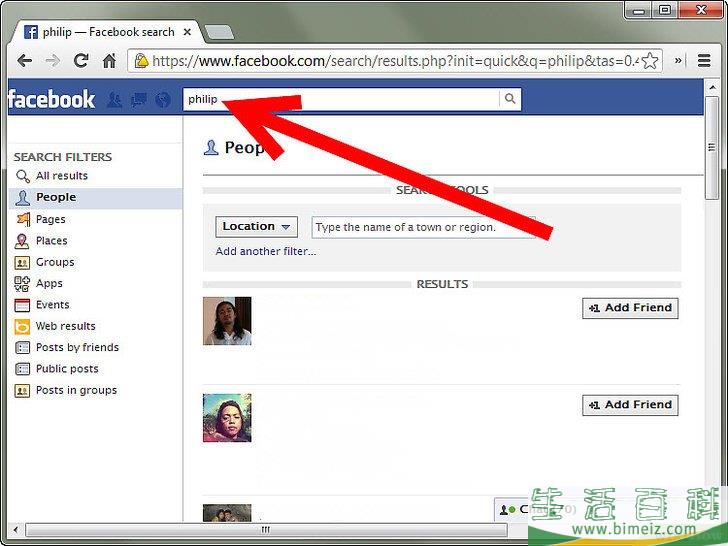Add Friend for first result
Viewport: 728px width, 546px height.
(x=630, y=308)
